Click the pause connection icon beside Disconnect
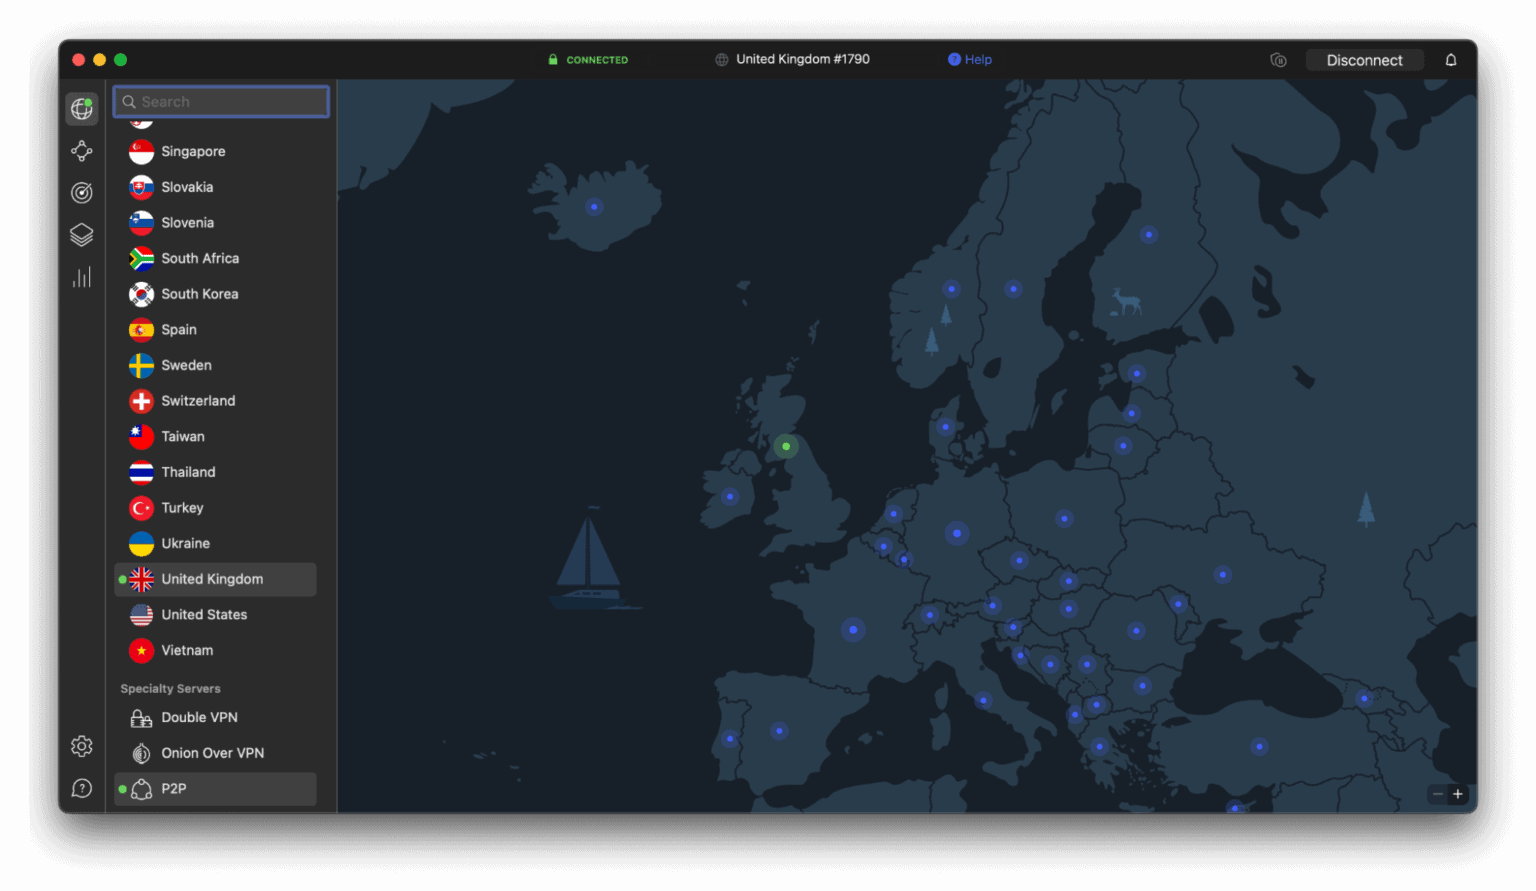1536x891 pixels. coord(1278,60)
